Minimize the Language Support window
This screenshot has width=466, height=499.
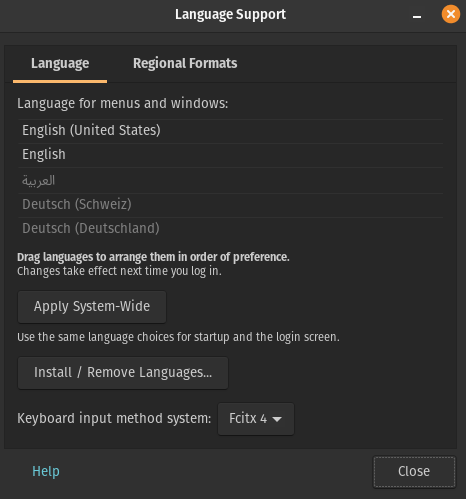pyautogui.click(x=417, y=15)
